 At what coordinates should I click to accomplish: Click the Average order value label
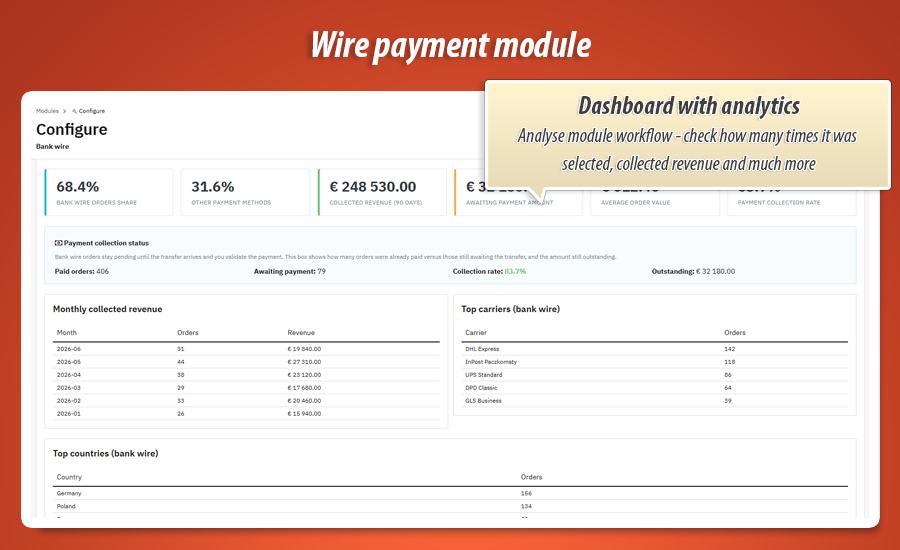click(635, 203)
